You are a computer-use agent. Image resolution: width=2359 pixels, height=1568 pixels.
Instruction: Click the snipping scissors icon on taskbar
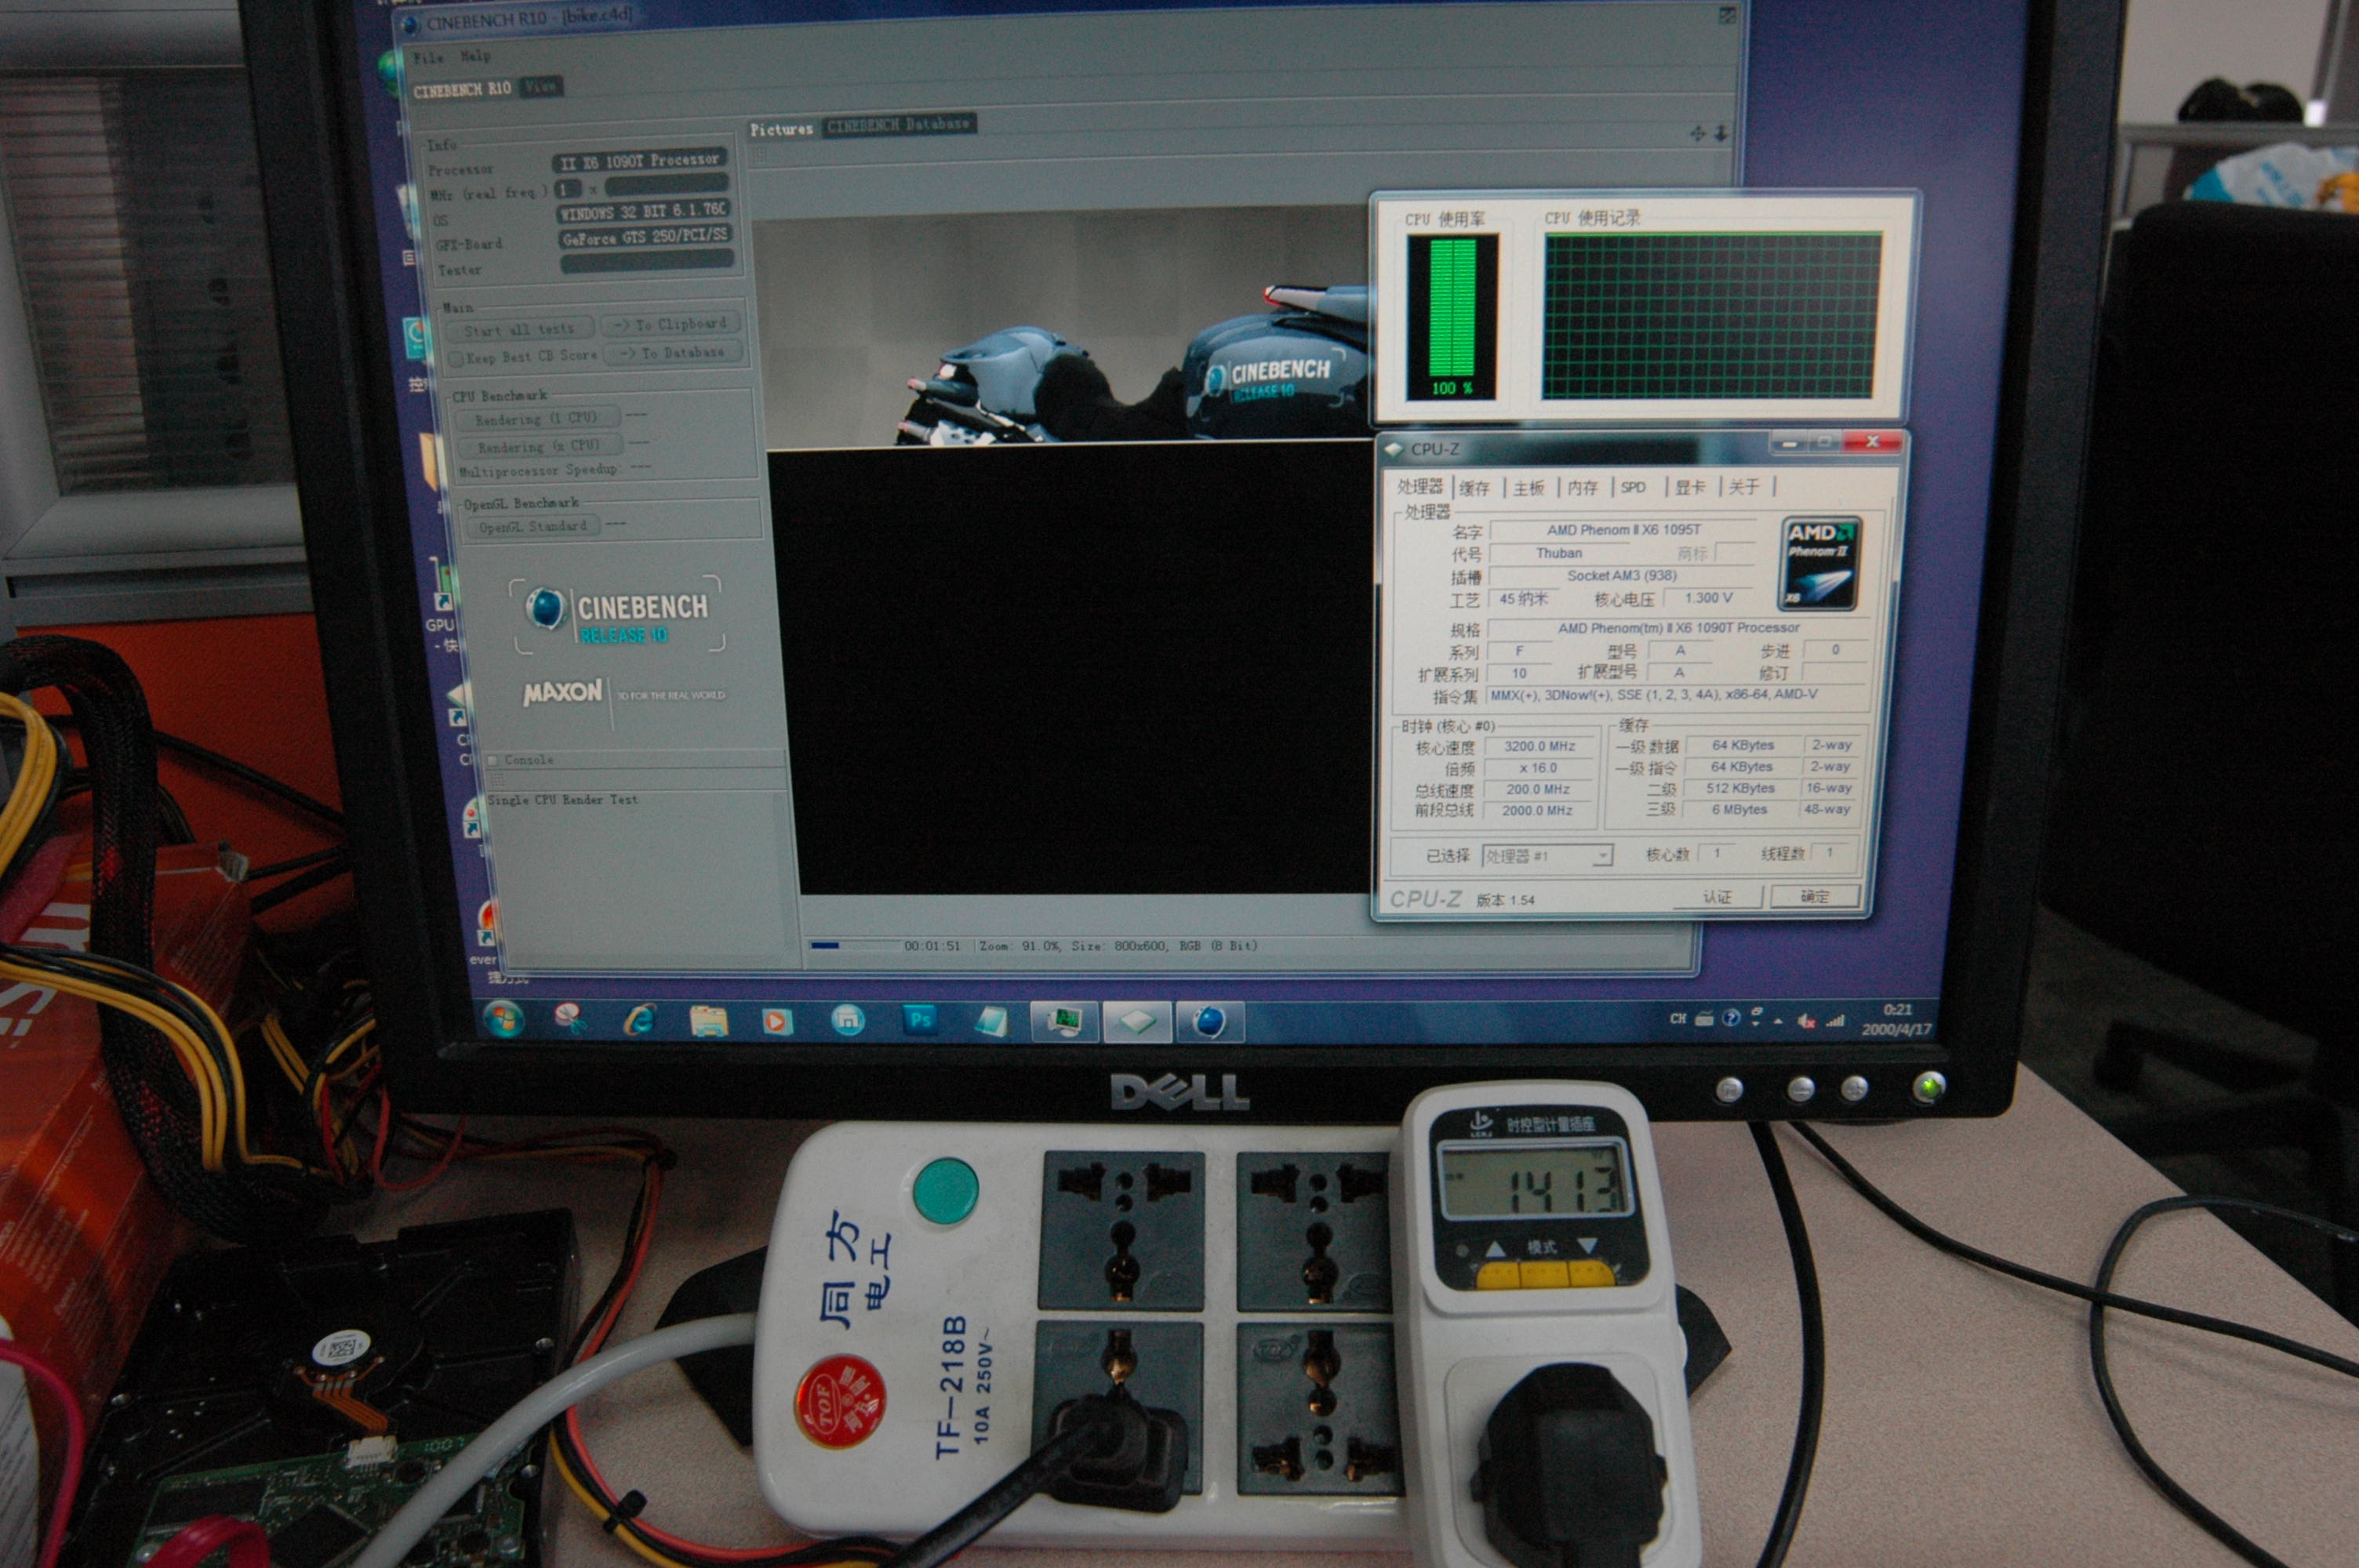(x=569, y=1018)
